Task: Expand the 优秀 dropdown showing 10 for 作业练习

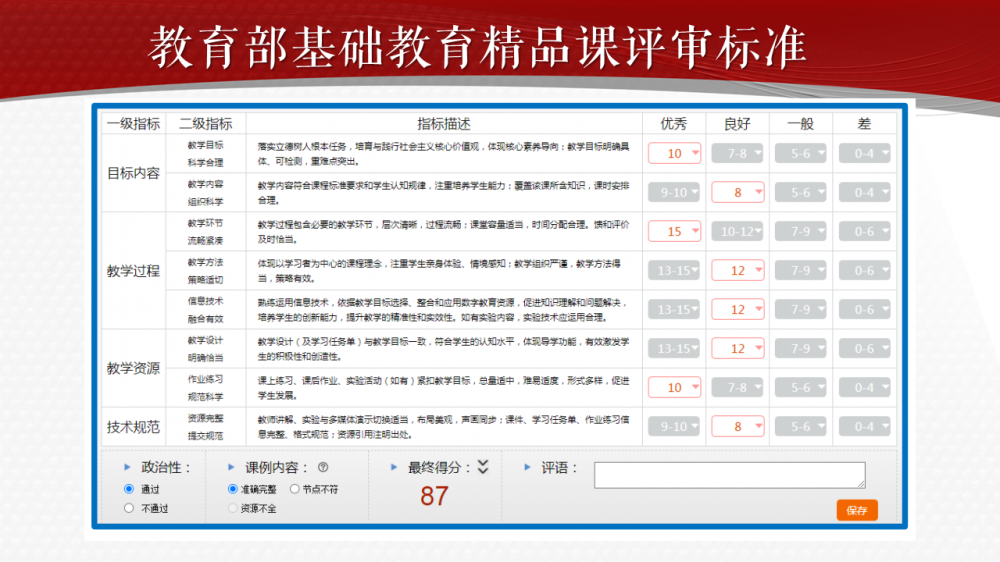Action: point(675,387)
